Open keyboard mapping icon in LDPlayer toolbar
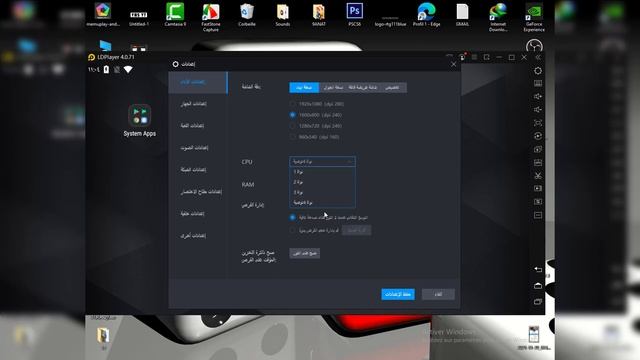The image size is (640, 360). (x=538, y=84)
